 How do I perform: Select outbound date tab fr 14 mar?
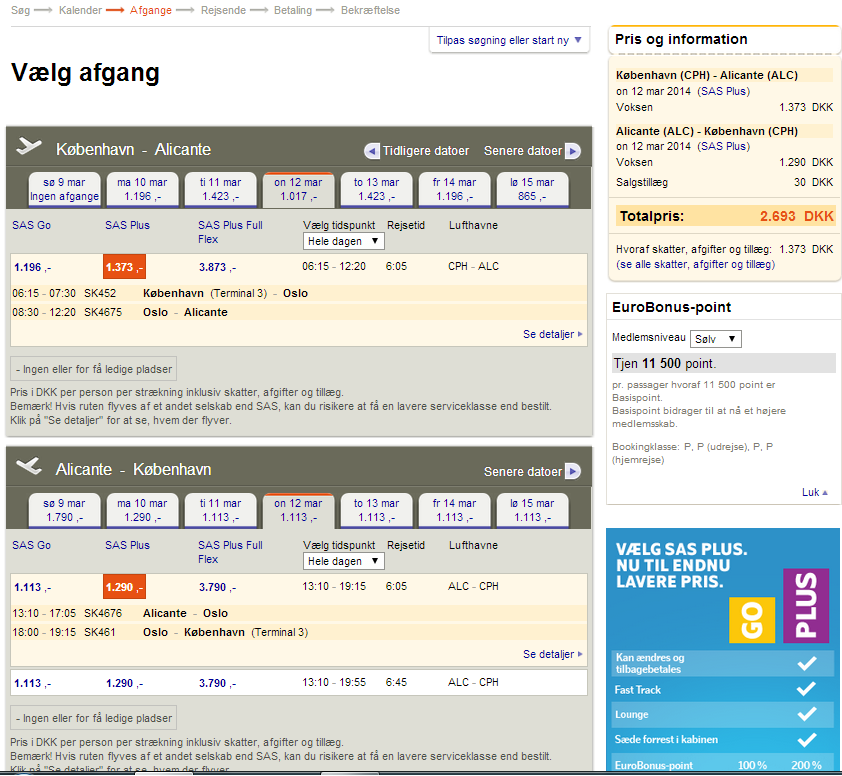[x=454, y=189]
